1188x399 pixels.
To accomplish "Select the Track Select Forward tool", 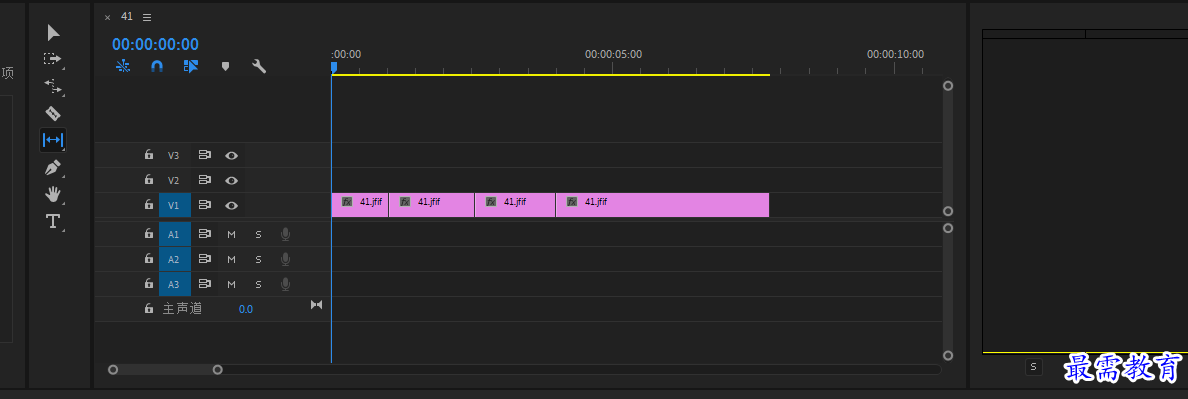I will (52, 59).
